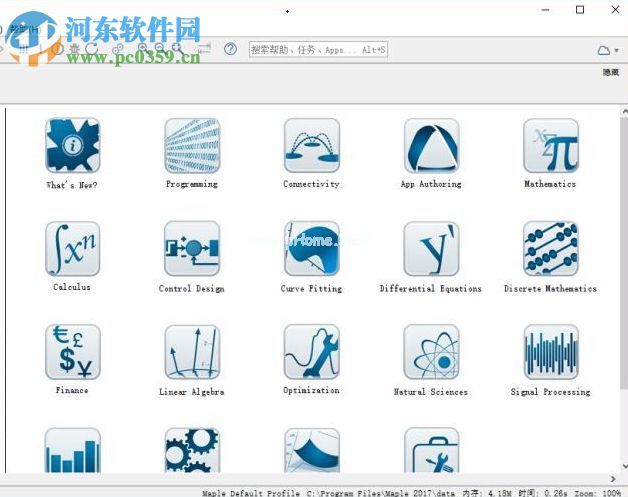
Task: Open the gears tile in bottom row
Action: pyautogui.click(x=192, y=450)
